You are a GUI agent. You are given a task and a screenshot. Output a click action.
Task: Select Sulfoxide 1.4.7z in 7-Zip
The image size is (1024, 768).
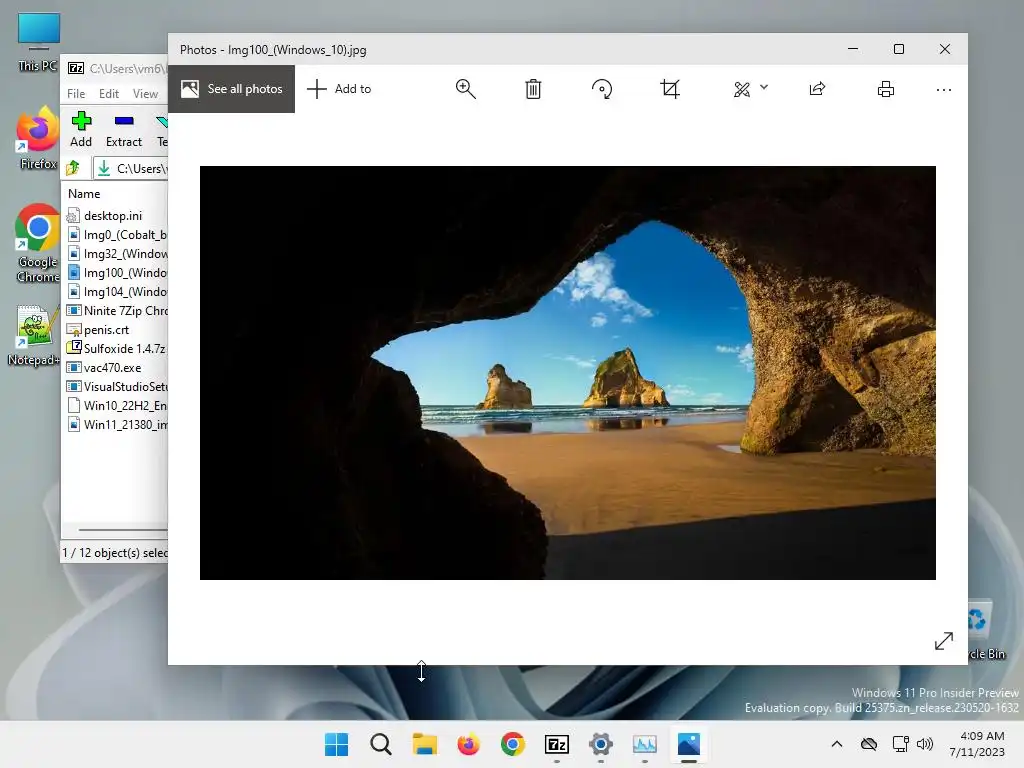(116, 349)
